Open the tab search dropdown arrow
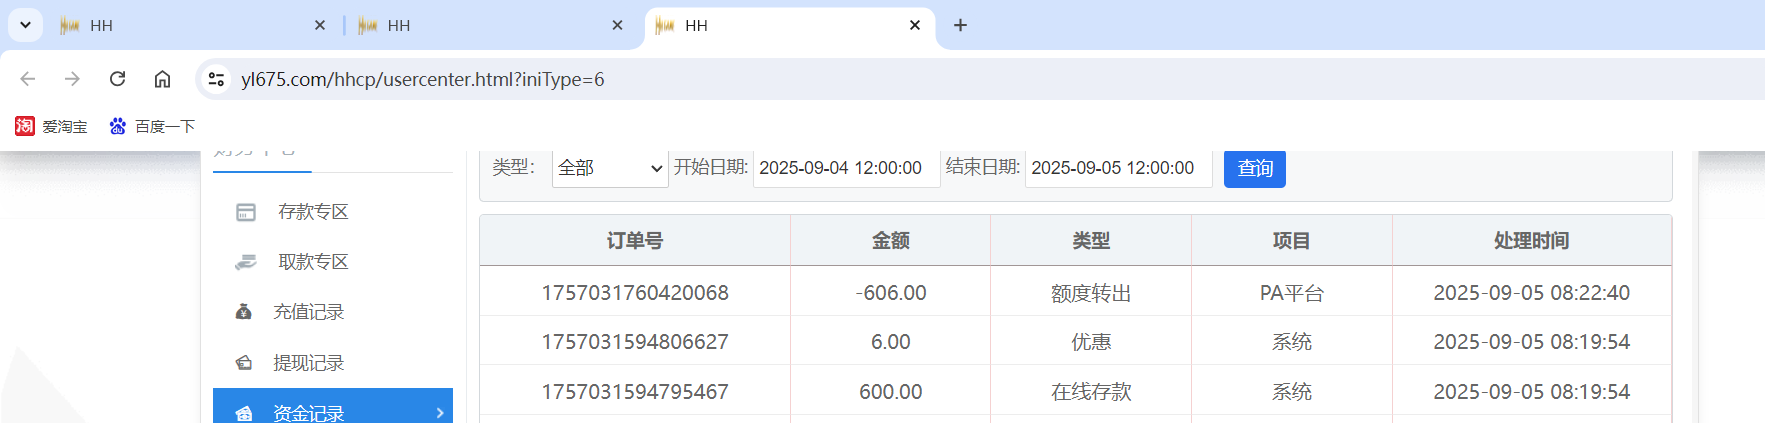The image size is (1765, 423). point(25,25)
